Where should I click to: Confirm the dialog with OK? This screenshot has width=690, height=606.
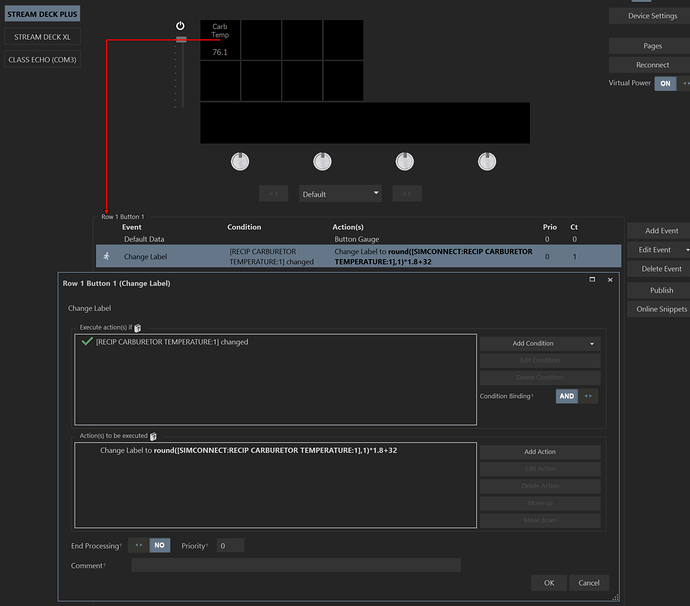pyautogui.click(x=549, y=583)
